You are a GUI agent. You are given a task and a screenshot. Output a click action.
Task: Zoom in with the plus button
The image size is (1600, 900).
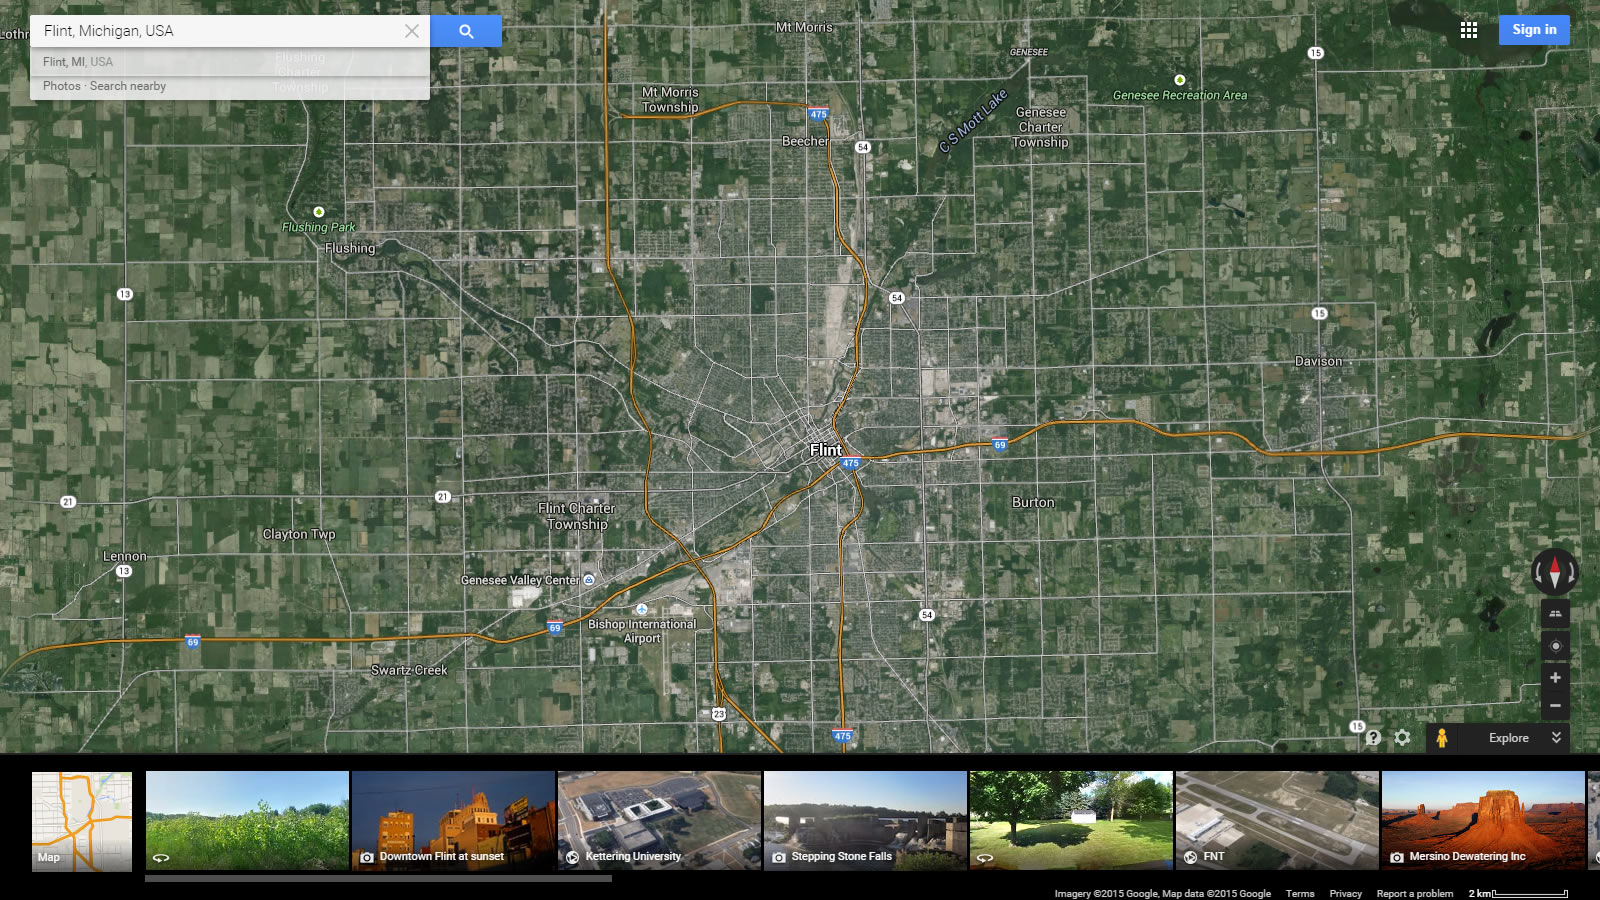(1555, 678)
